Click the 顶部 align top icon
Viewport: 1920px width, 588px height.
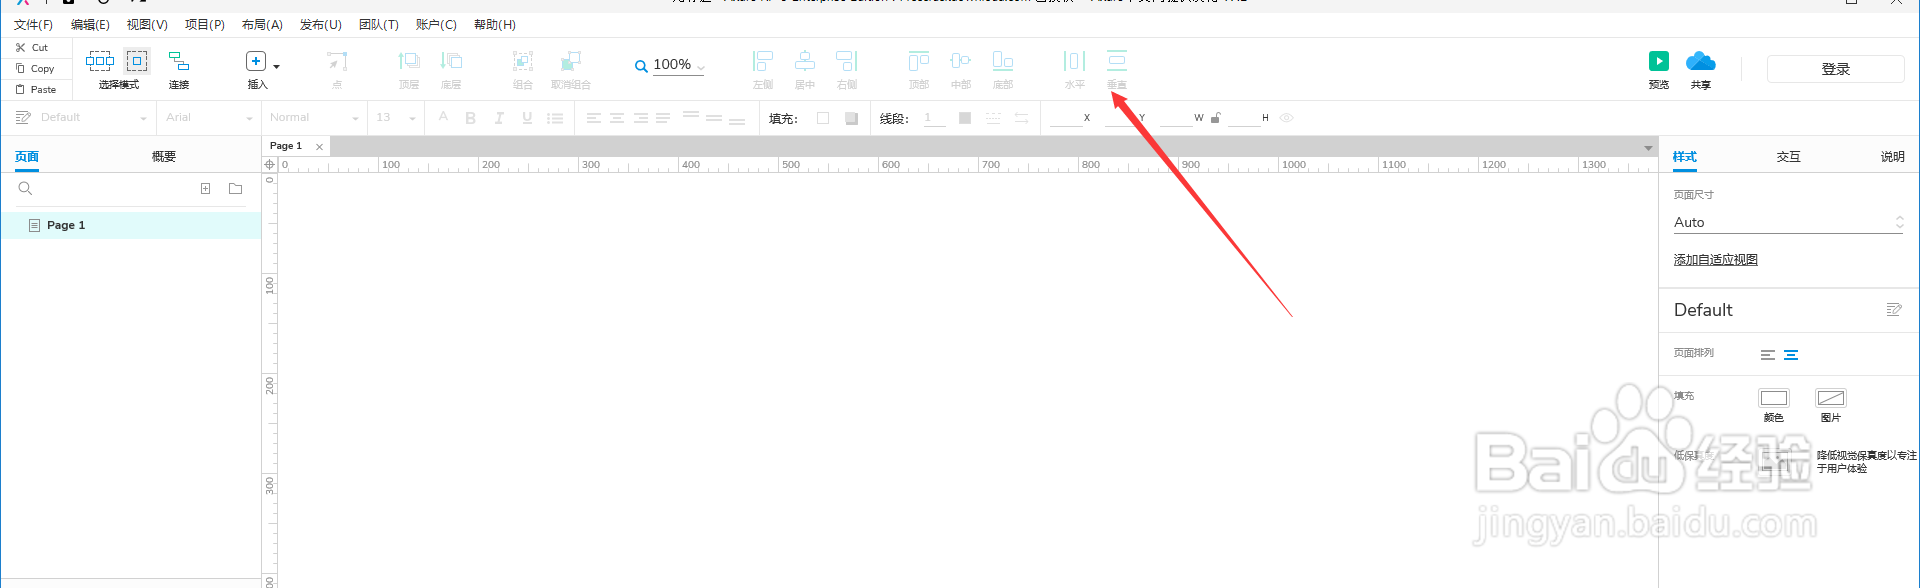point(919,61)
